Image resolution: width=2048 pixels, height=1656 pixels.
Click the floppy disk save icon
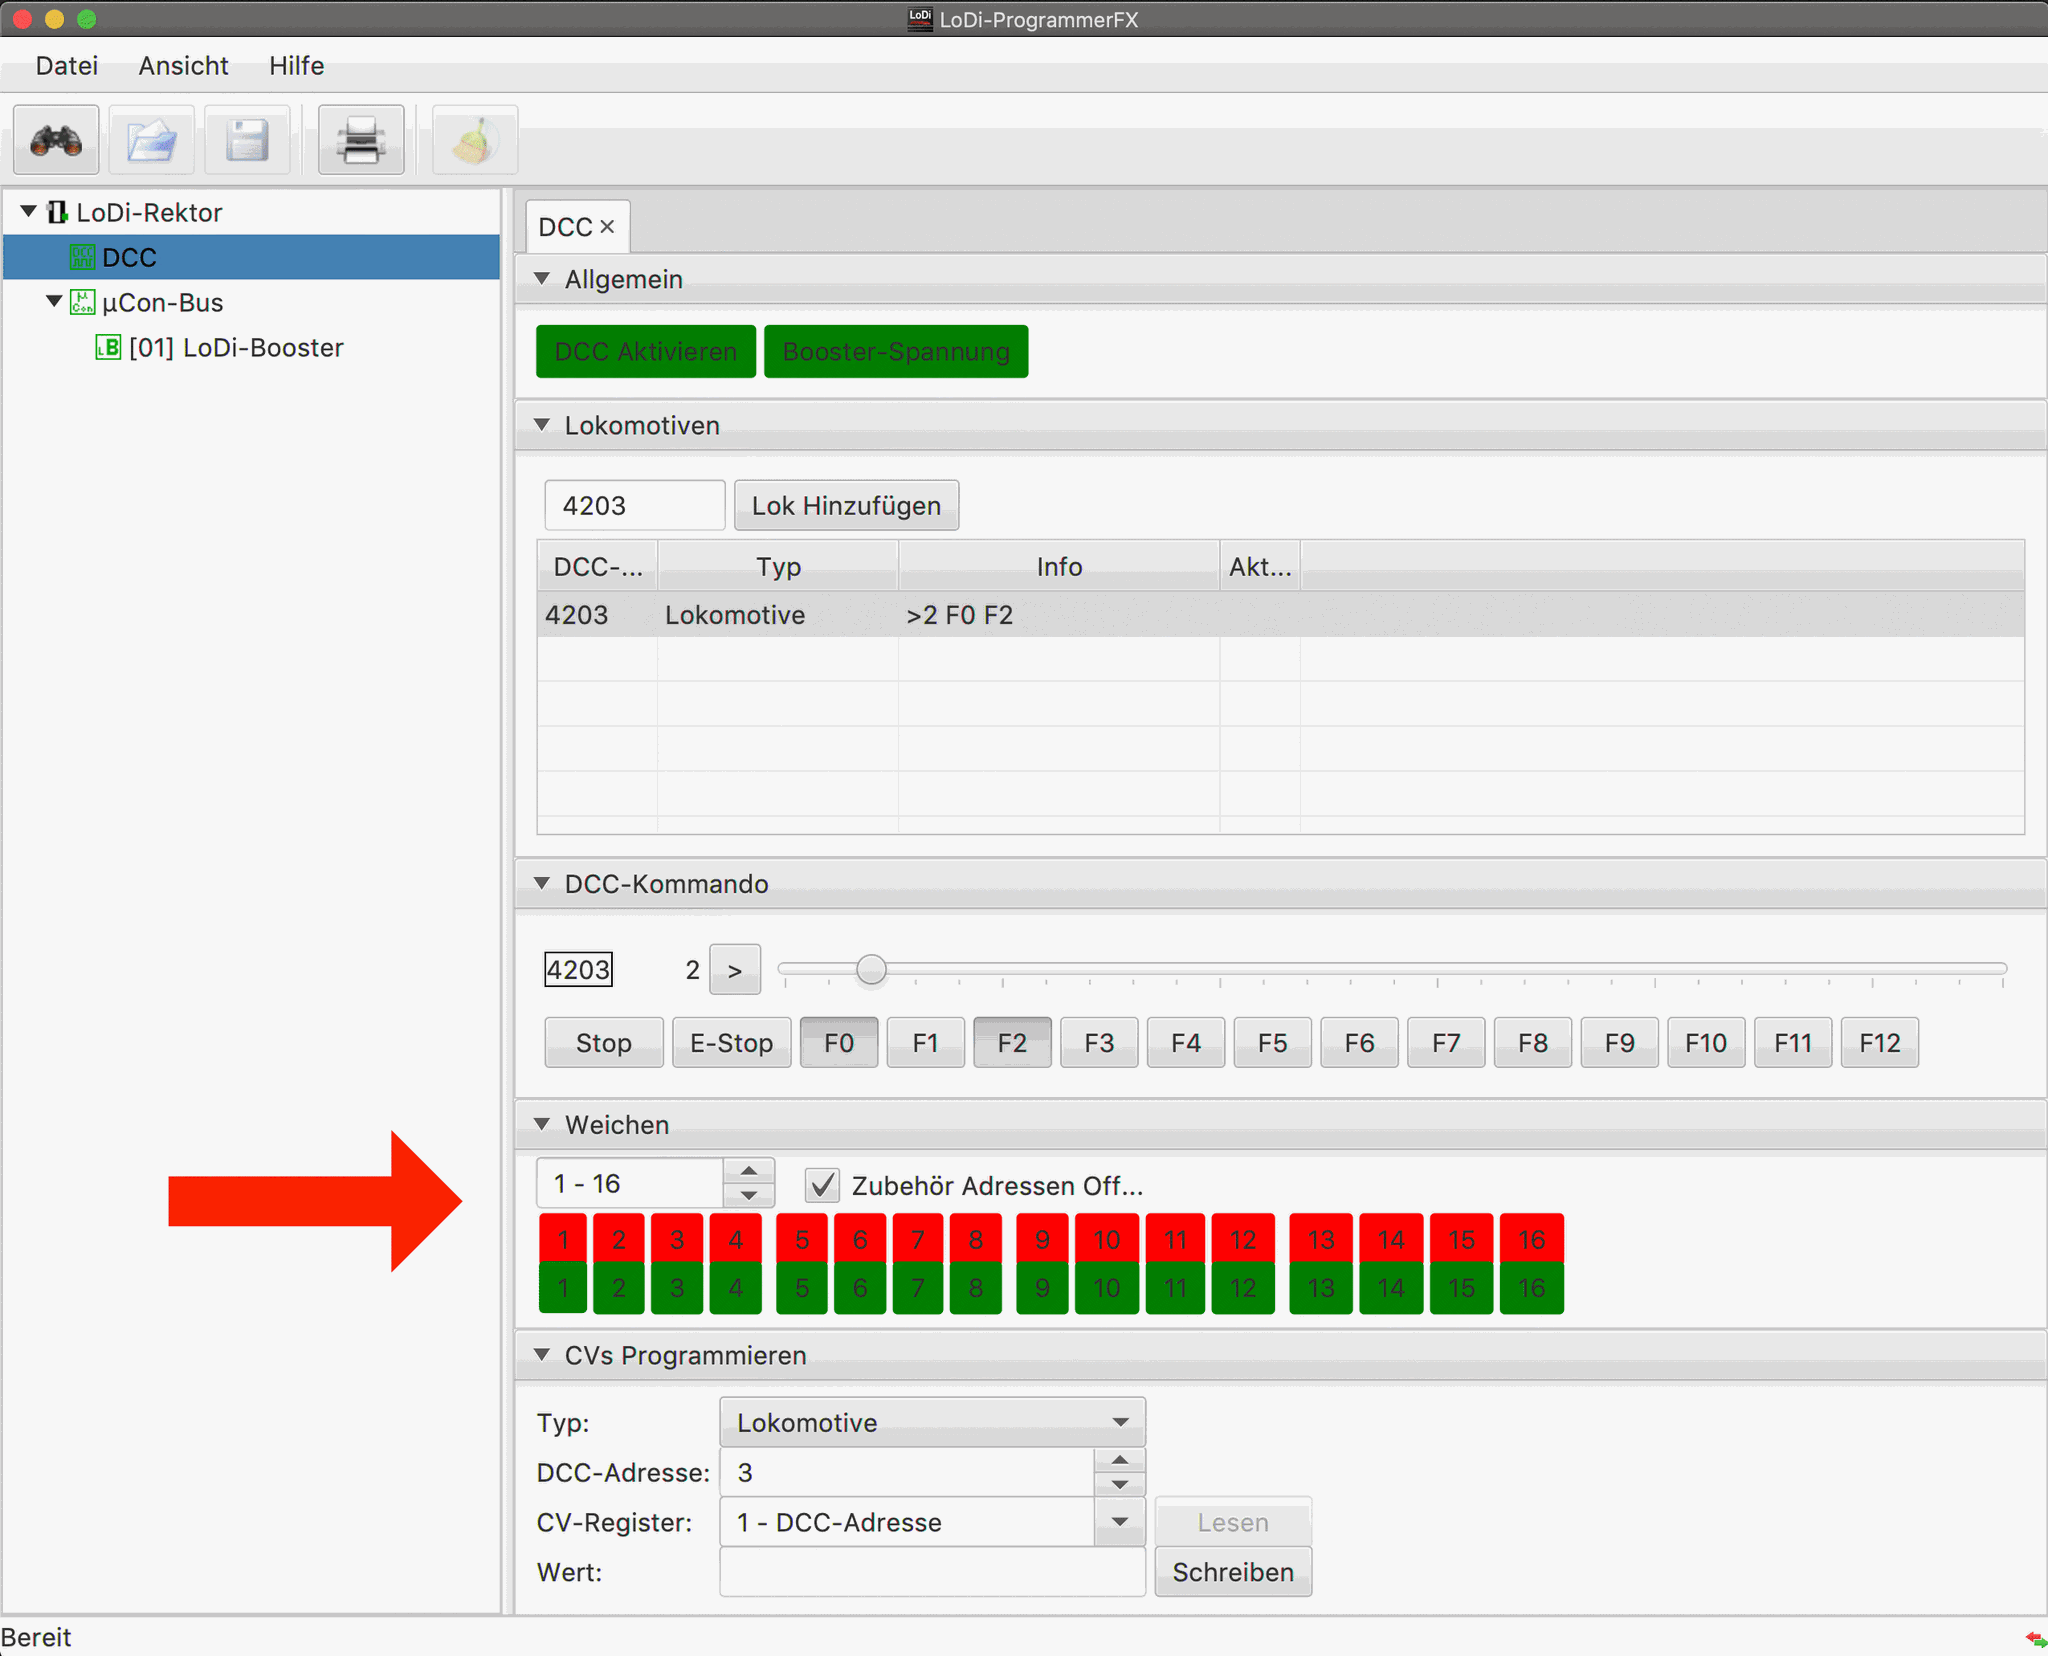pyautogui.click(x=247, y=140)
